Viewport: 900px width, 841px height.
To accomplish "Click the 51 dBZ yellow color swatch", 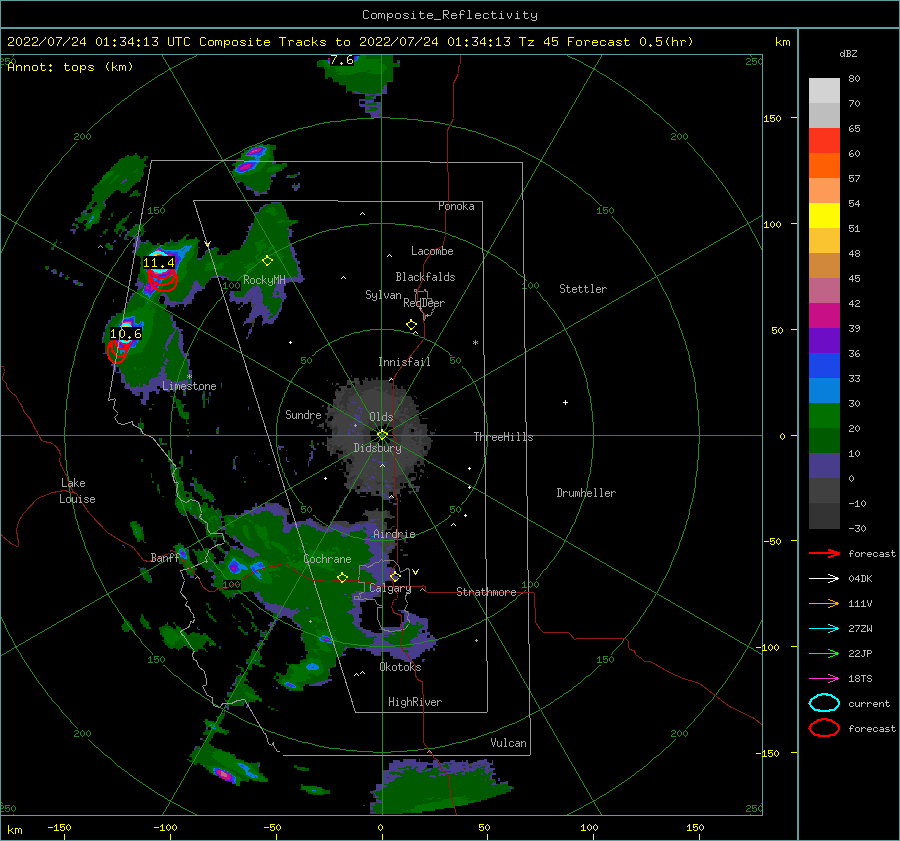I will (x=824, y=215).
